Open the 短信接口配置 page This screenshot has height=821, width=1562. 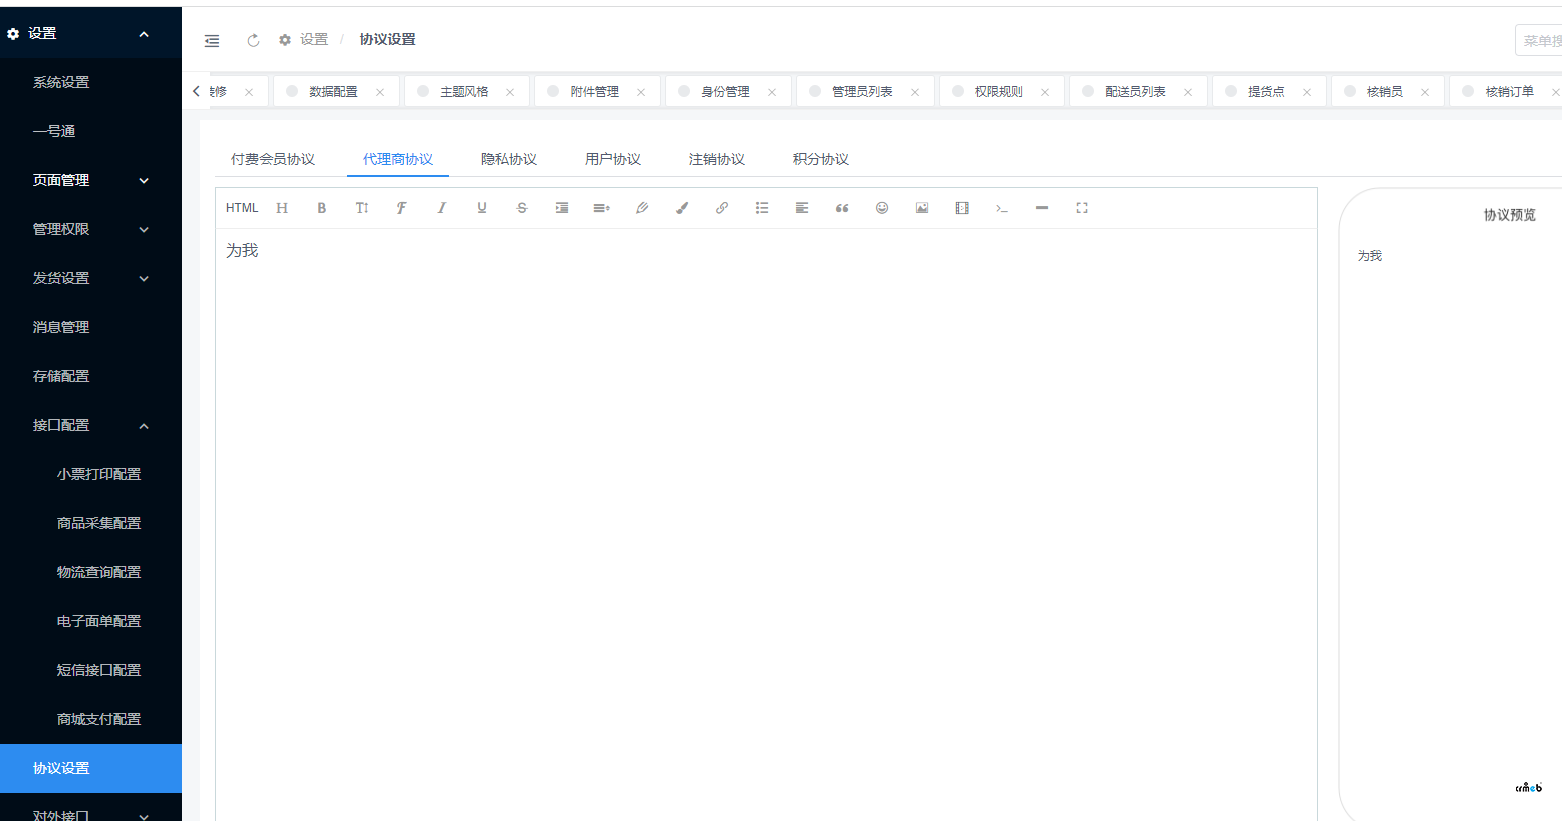pos(100,669)
